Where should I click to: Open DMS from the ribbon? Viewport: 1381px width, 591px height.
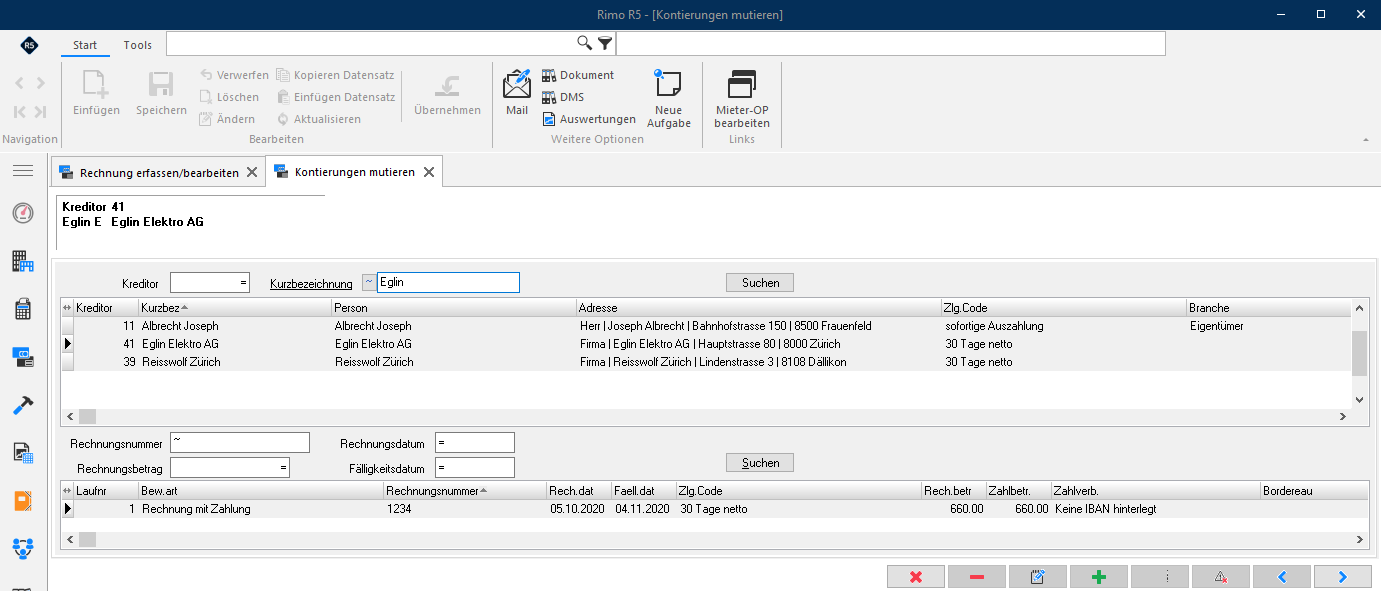(x=563, y=97)
